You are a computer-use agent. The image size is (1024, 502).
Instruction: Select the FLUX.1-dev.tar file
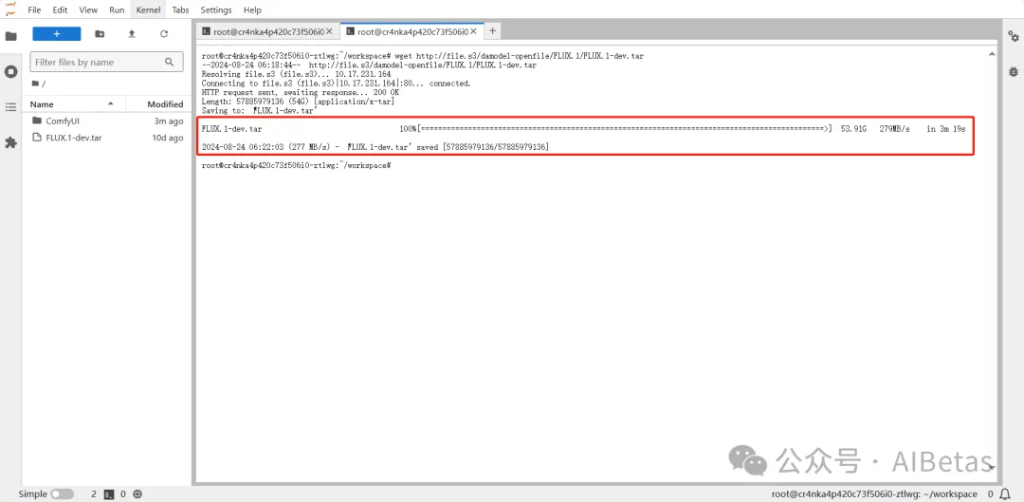pyautogui.click(x=73, y=138)
